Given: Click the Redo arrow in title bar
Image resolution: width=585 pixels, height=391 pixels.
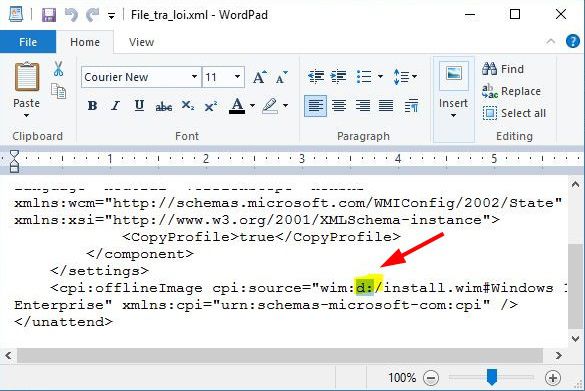Looking at the screenshot, I should (x=92, y=15).
